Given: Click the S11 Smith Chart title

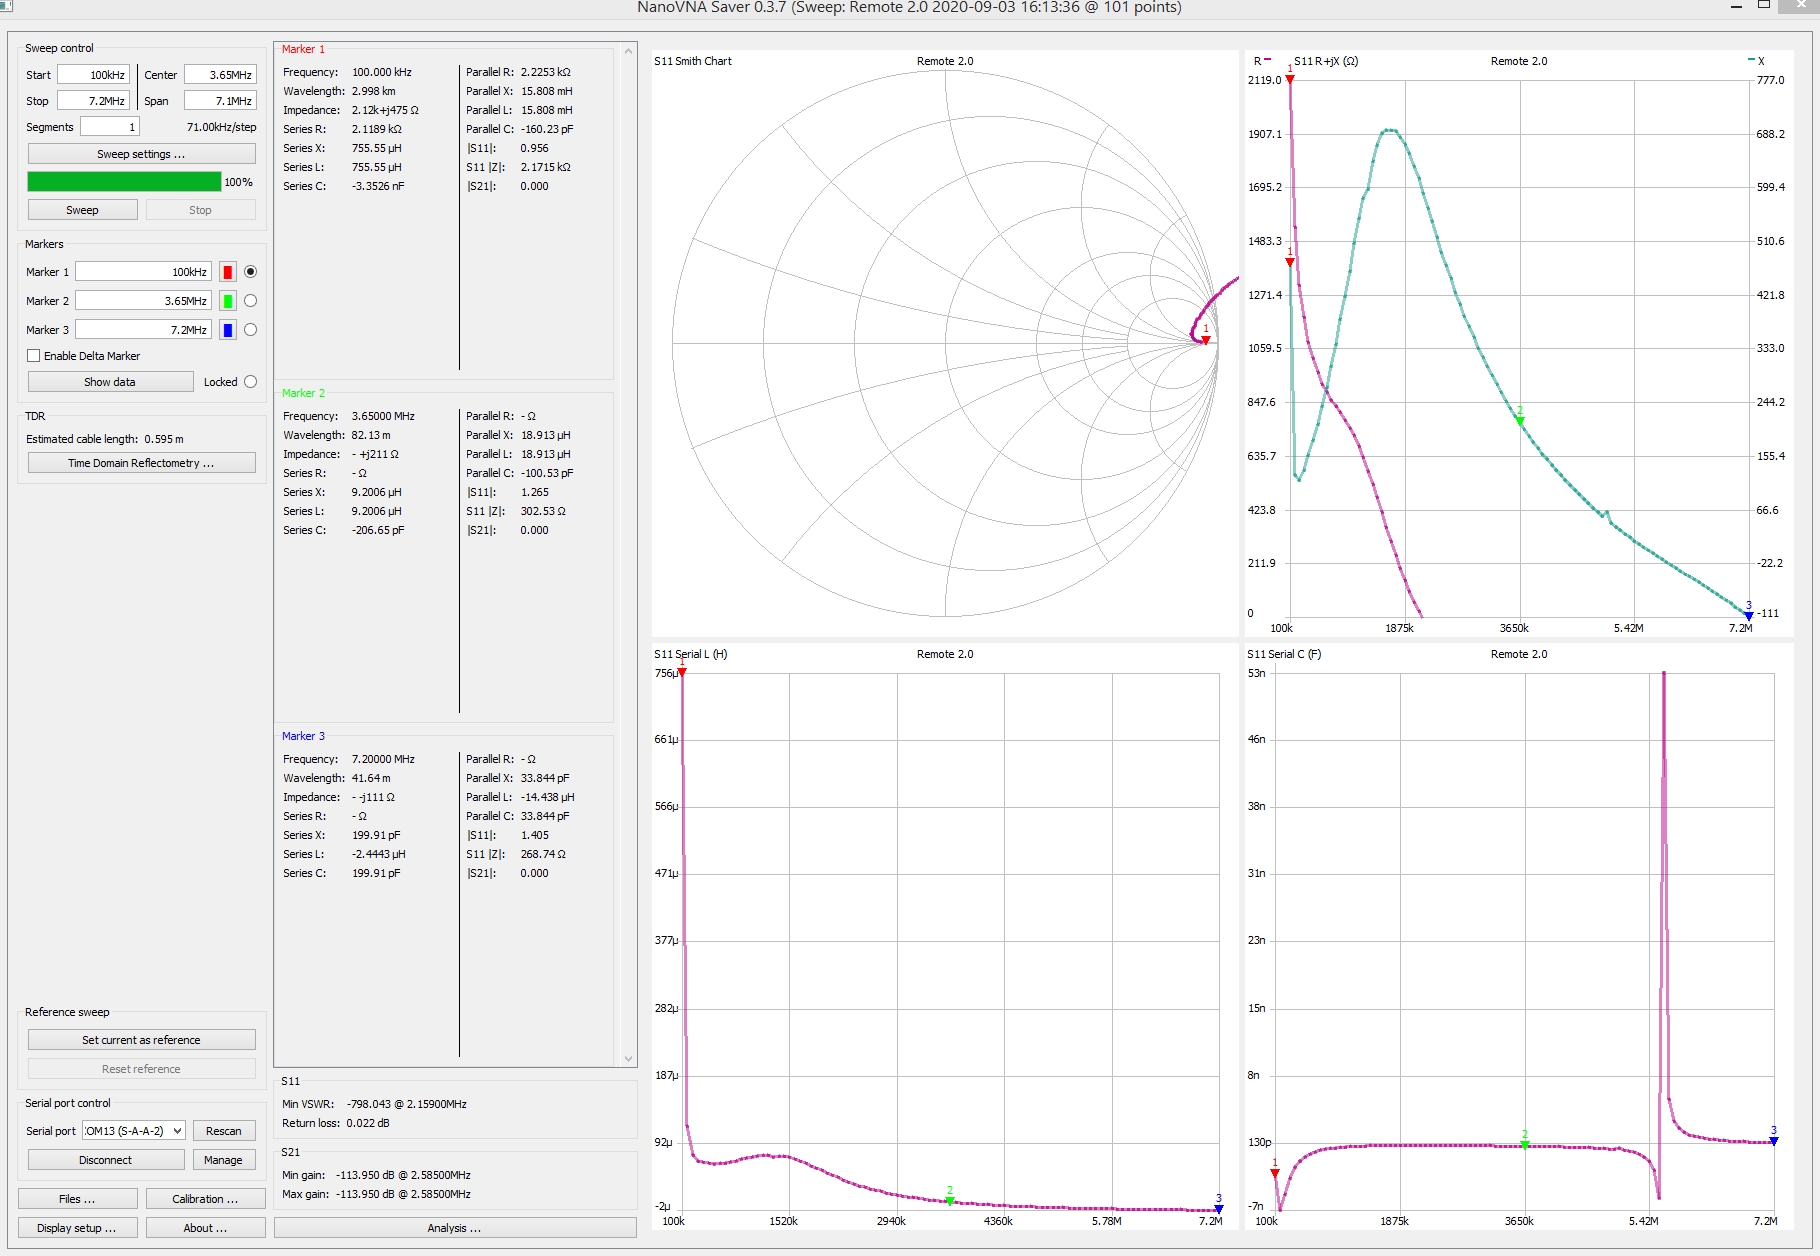Looking at the screenshot, I should (693, 61).
